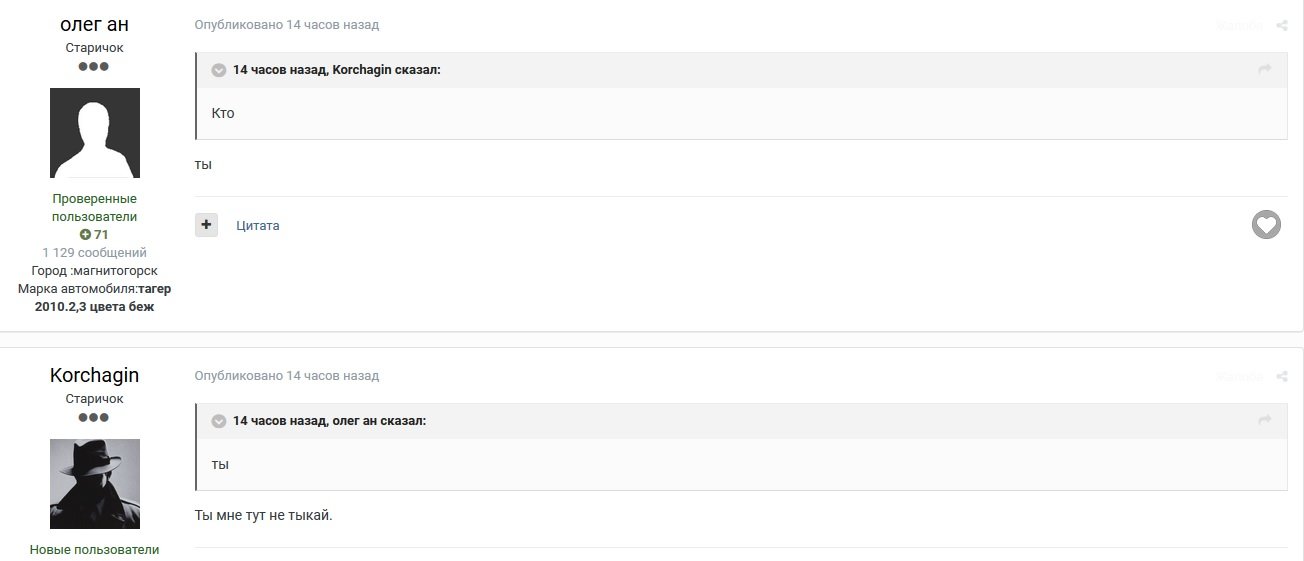The image size is (1304, 561).
Task: Toggle multiquote plus button on олег ан's post
Action: 206,225
